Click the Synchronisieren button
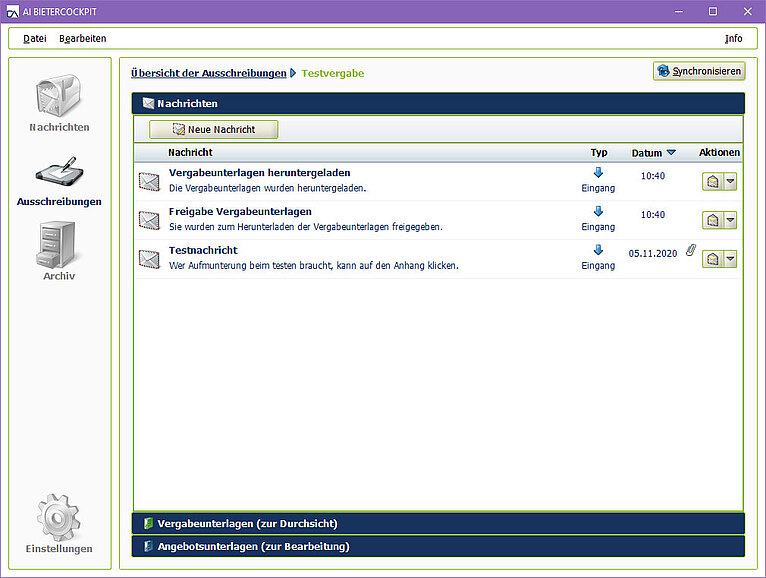 699,71
